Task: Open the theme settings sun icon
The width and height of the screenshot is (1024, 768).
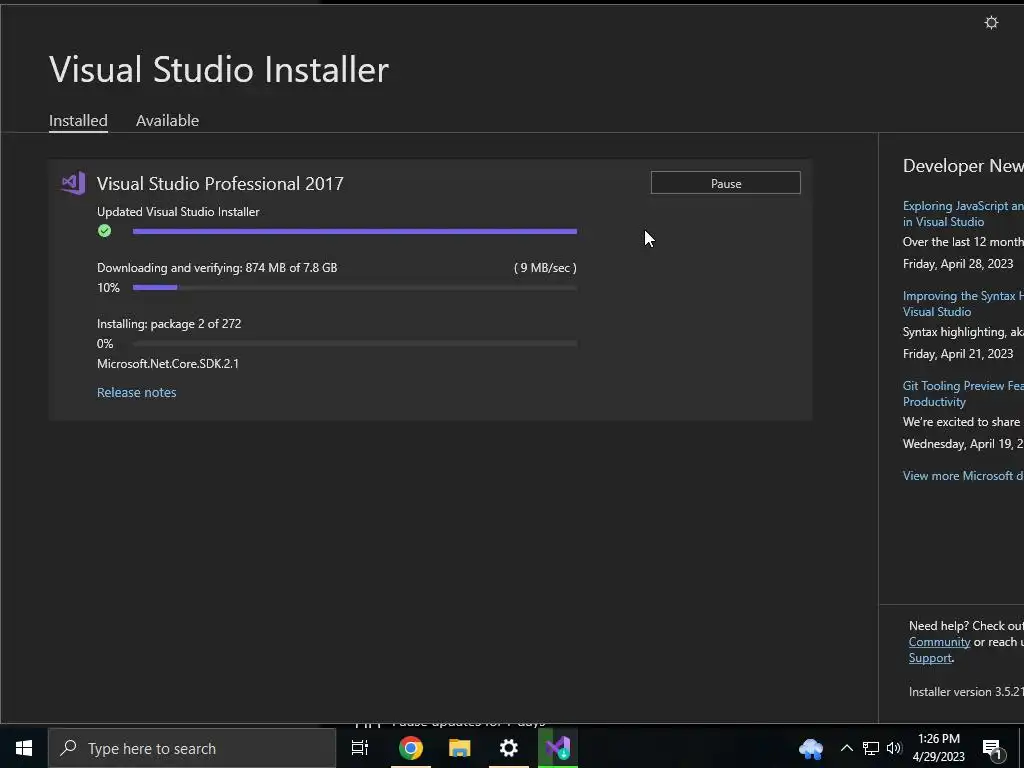Action: 991,23
